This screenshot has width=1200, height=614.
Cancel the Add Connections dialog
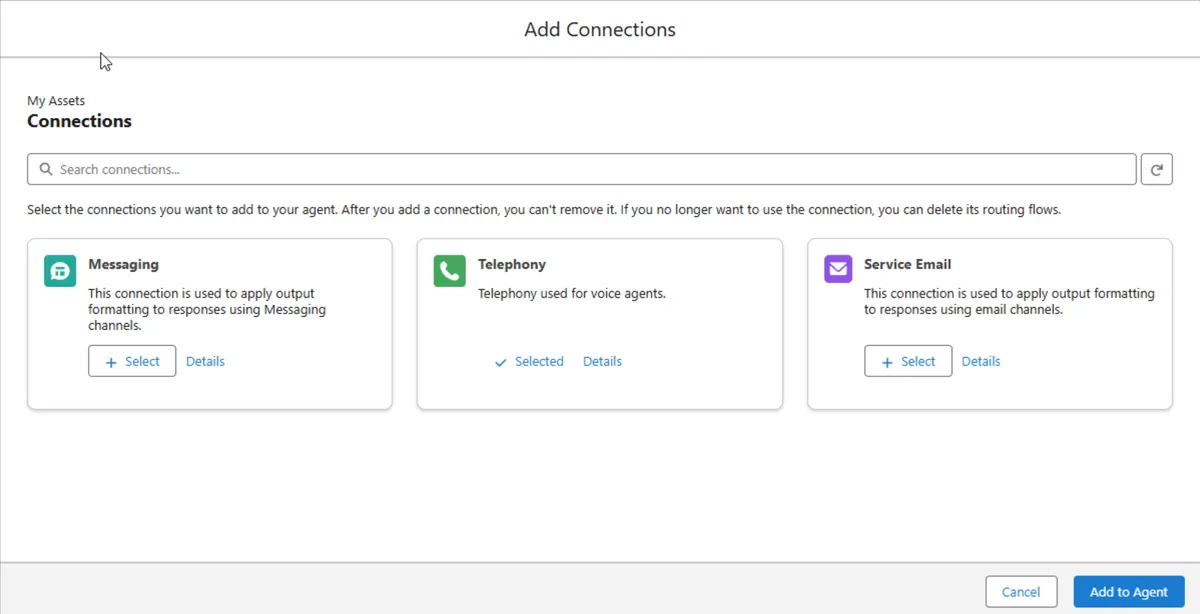tap(1020, 592)
